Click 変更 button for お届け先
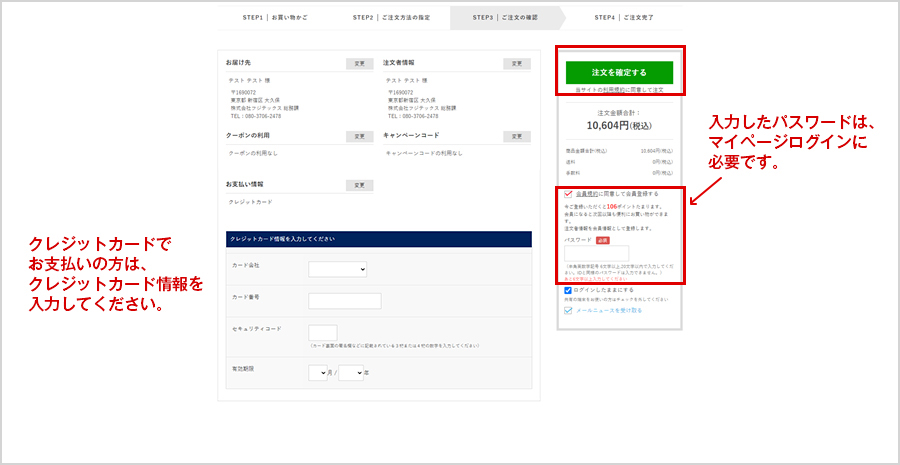 [x=359, y=63]
